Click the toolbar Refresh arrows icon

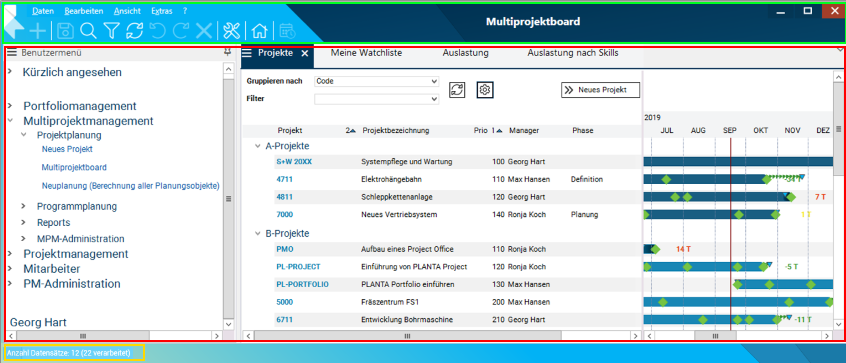[x=134, y=31]
